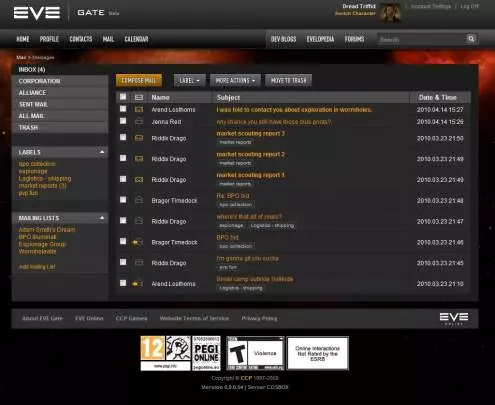Click envelope icon for market scouting report 3
This screenshot has width=495, height=405.
[x=139, y=138]
